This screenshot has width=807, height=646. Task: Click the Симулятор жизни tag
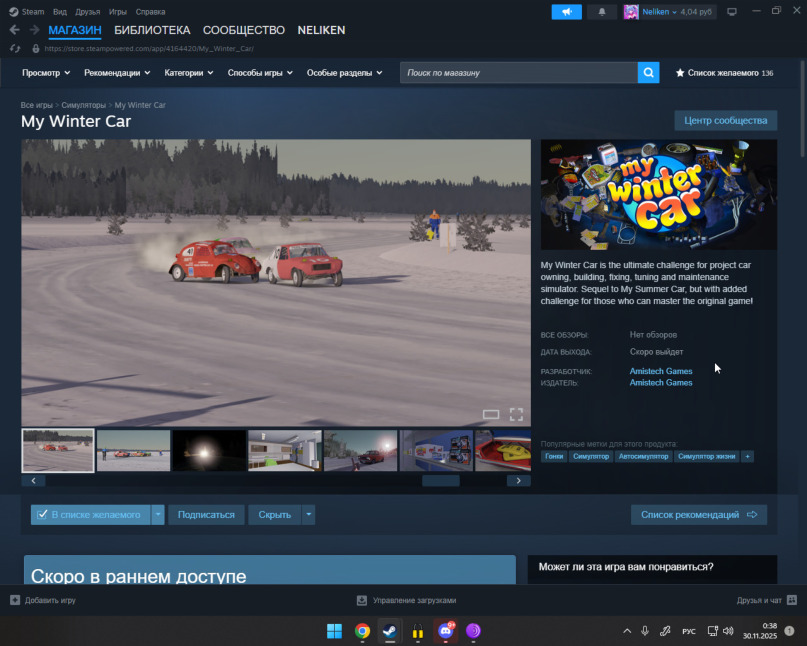pos(706,456)
